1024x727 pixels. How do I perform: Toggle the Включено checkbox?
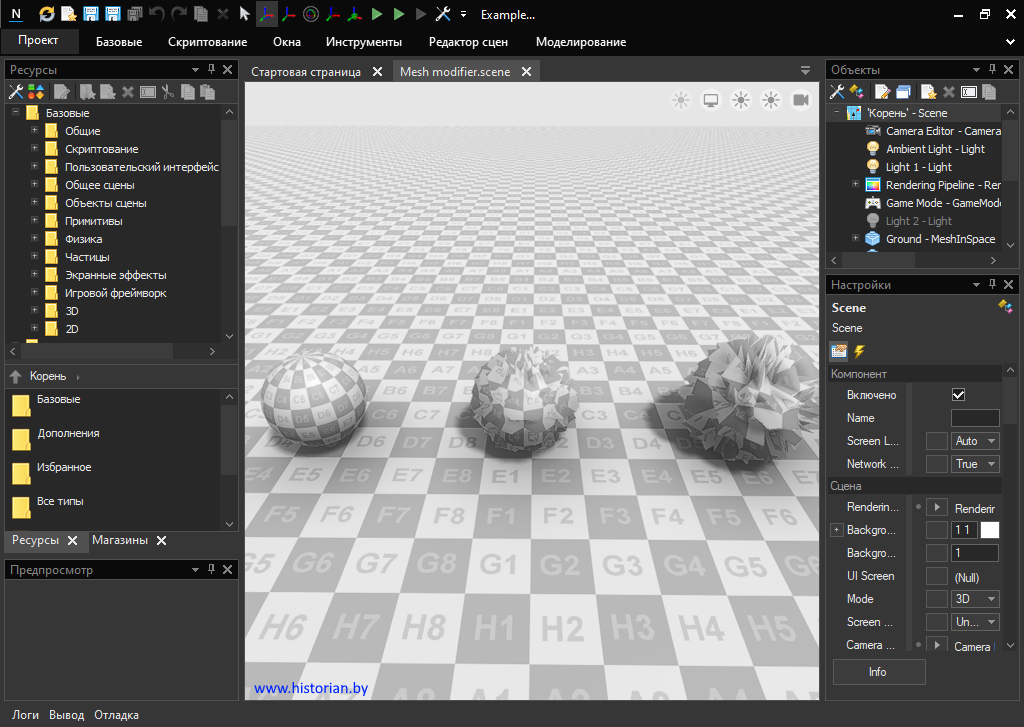coord(959,395)
